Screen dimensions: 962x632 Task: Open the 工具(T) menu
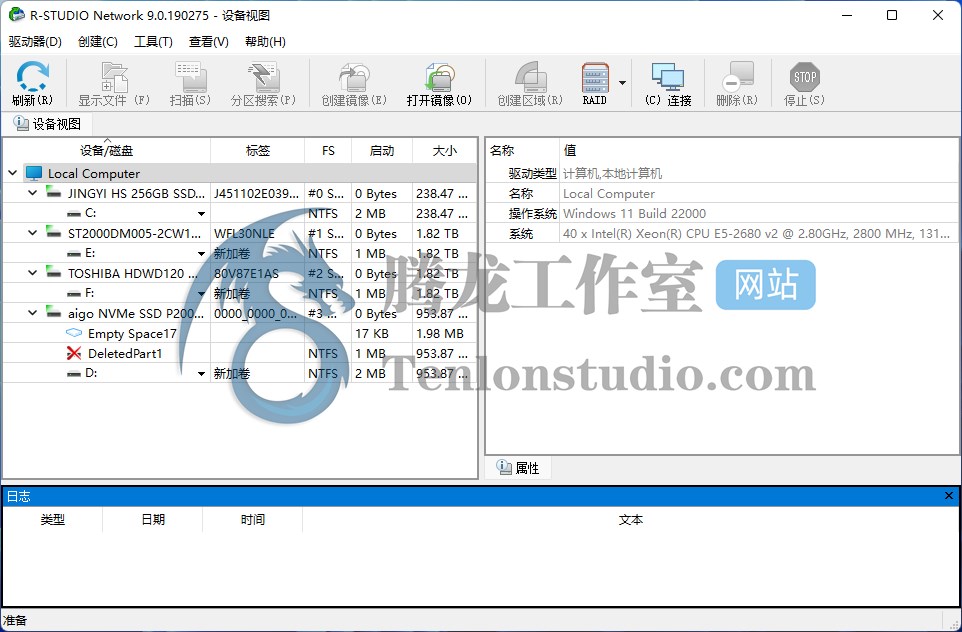point(153,42)
